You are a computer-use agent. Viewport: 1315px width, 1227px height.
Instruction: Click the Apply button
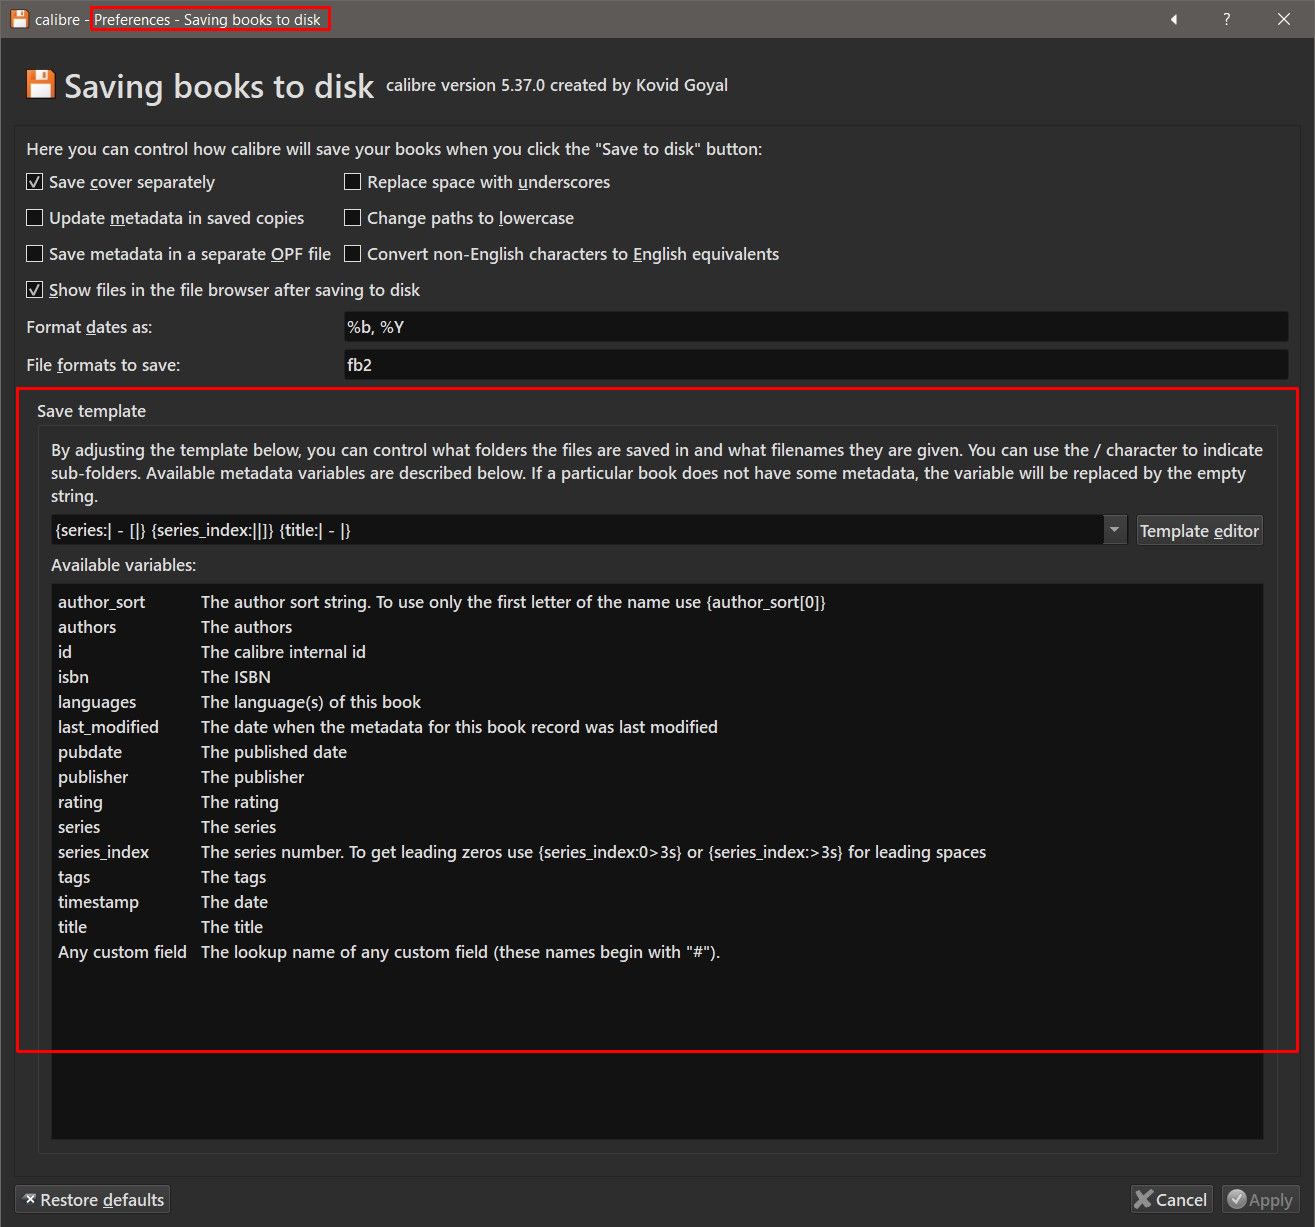1260,1200
